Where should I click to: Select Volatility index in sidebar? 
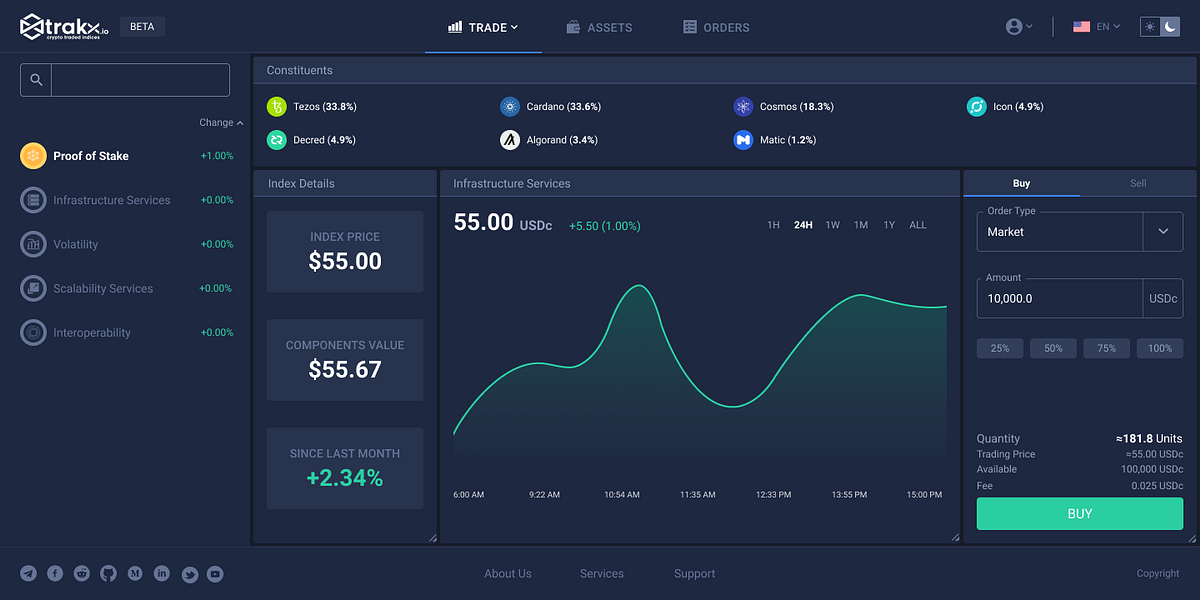click(x=127, y=244)
